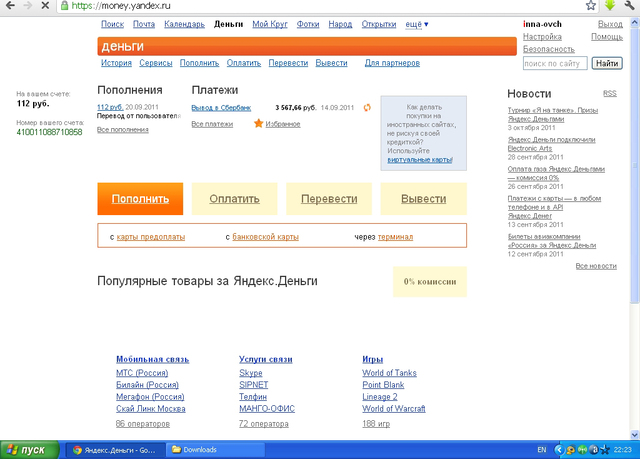The image size is (640, 459).
Task: Click the orange refresh icon beside payment
Action: coord(367,108)
